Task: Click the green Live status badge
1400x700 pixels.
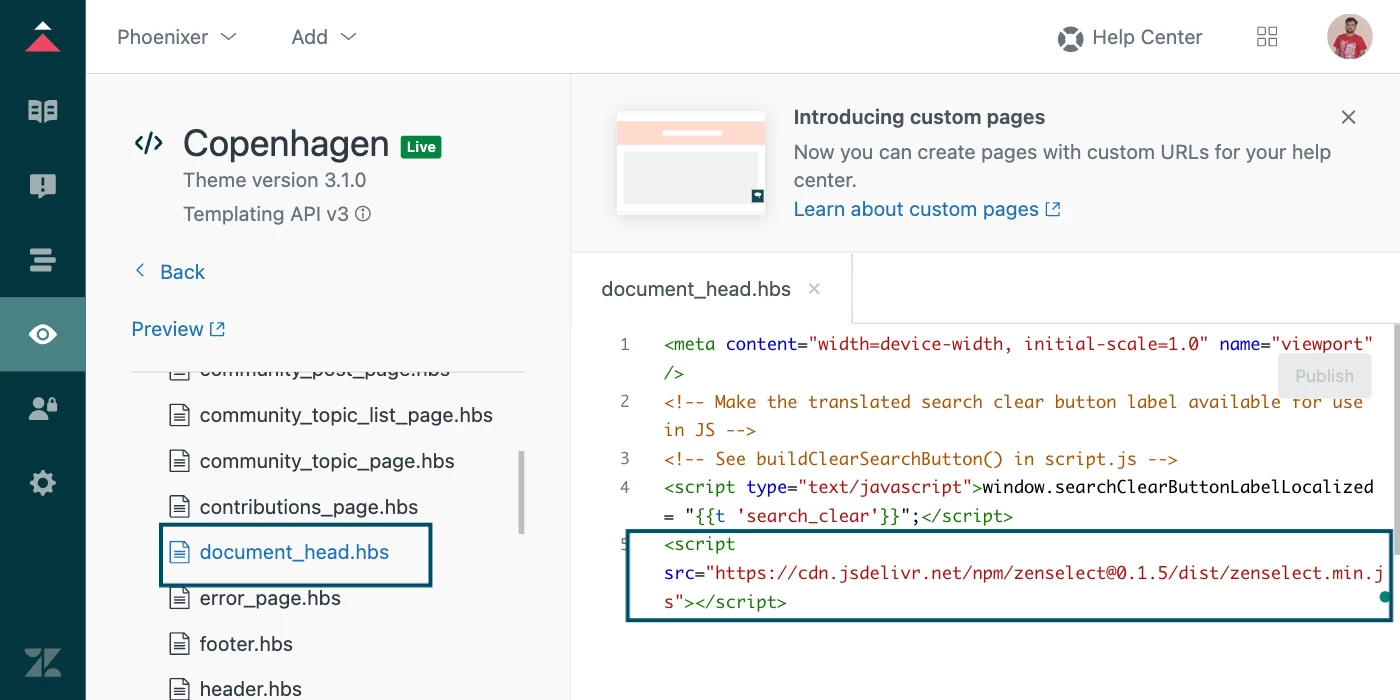Action: [421, 147]
